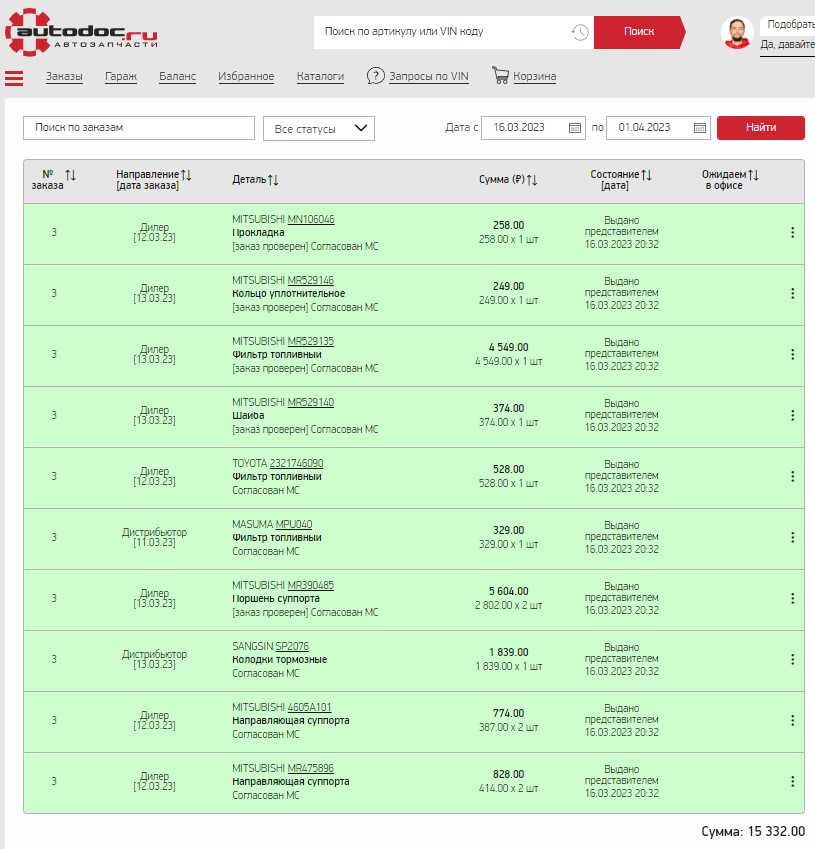The image size is (815, 849).
Task: Sort by order number column arrows
Action: coord(70,175)
